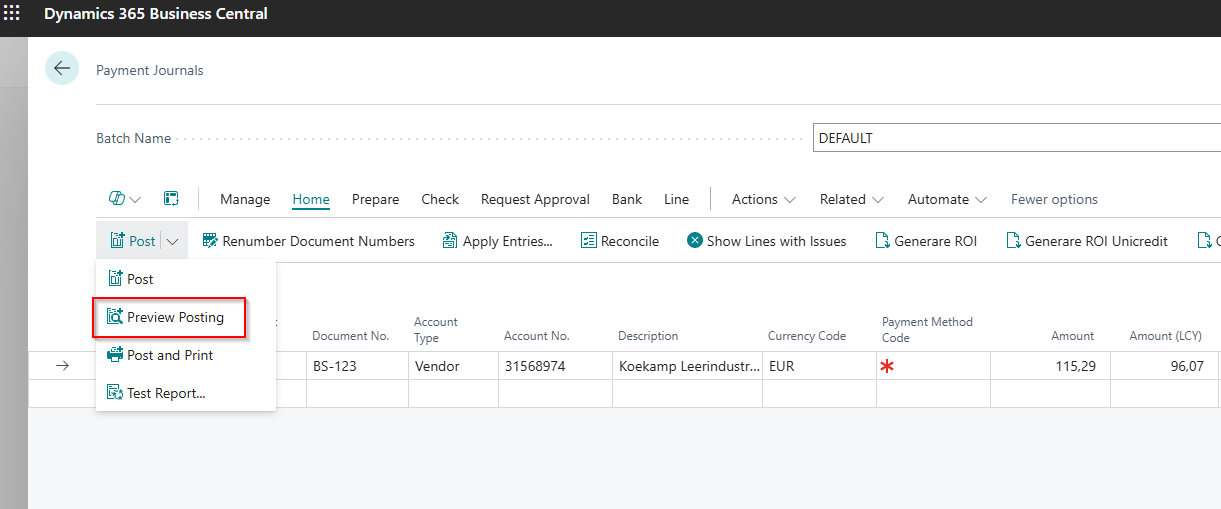Click the Payment Journals page title
The height and width of the screenshot is (509, 1221).
click(x=149, y=70)
